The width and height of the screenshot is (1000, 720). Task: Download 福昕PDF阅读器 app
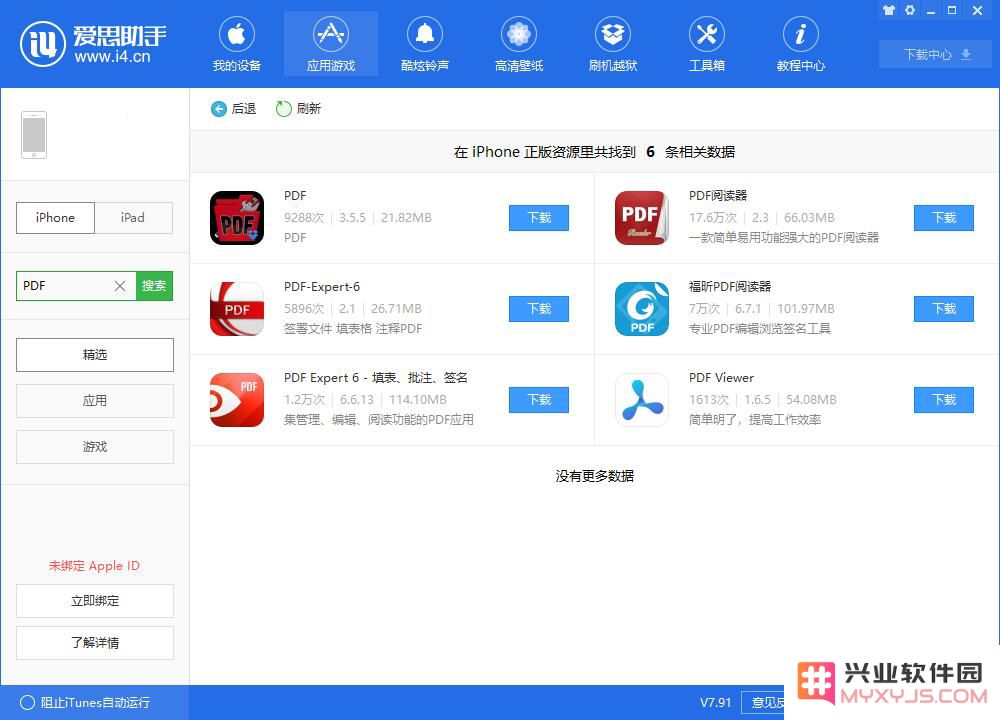(x=944, y=309)
